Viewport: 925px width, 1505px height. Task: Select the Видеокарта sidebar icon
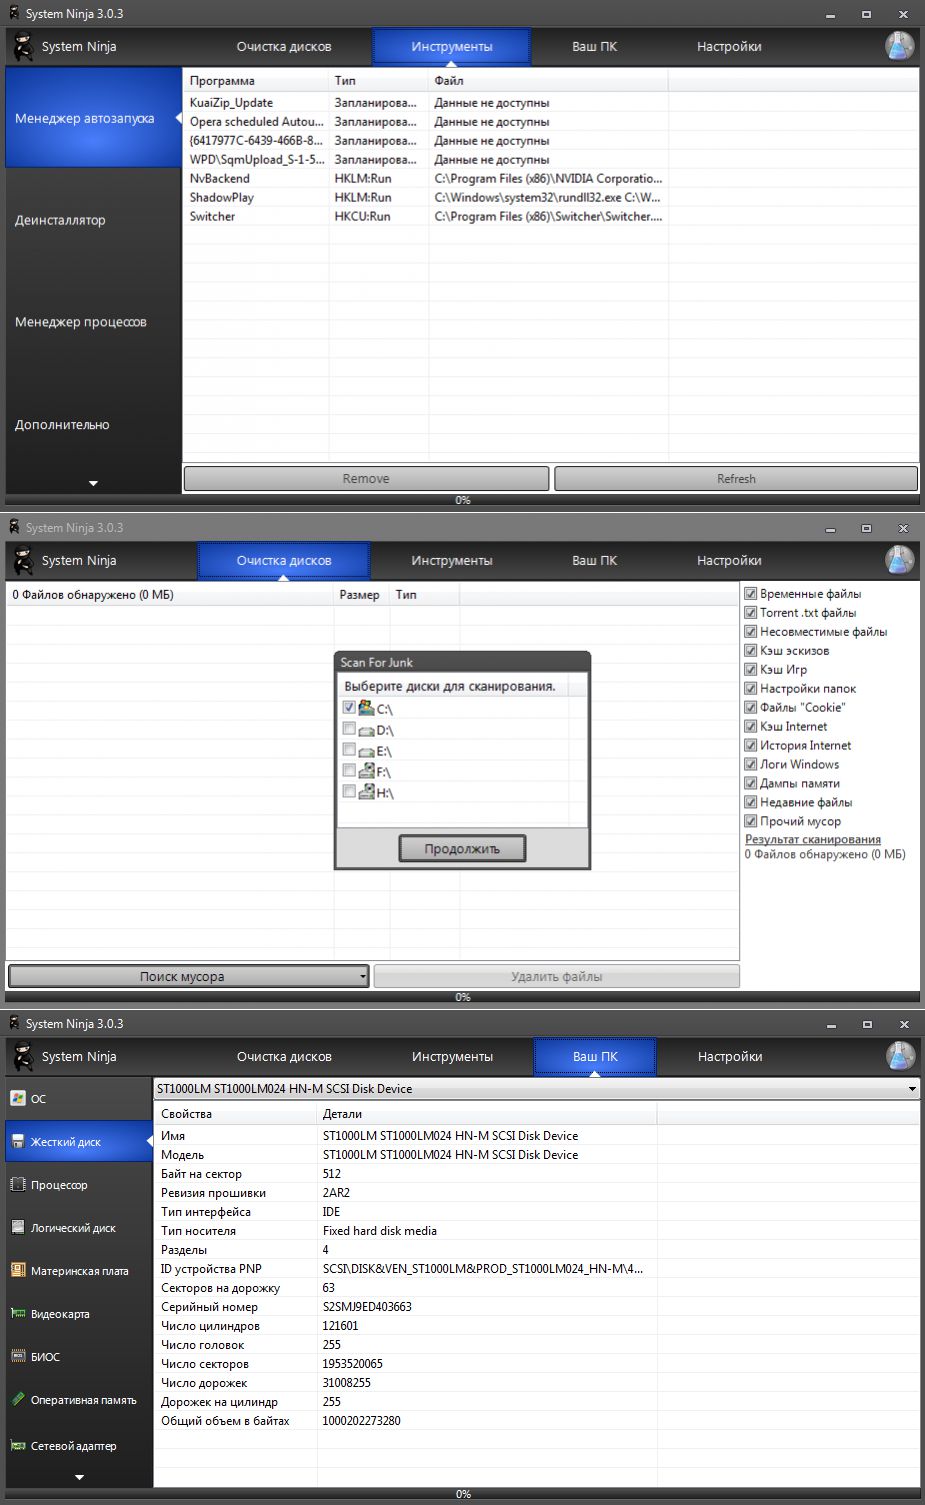point(18,1314)
